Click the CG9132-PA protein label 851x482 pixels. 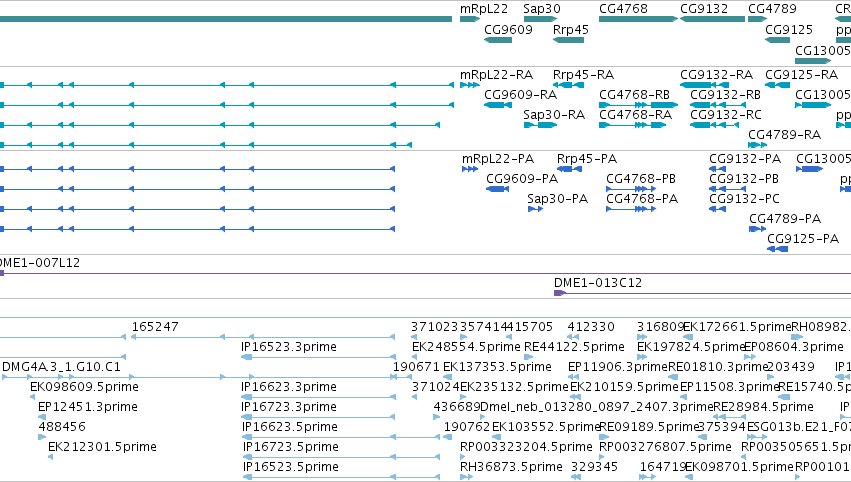point(745,159)
